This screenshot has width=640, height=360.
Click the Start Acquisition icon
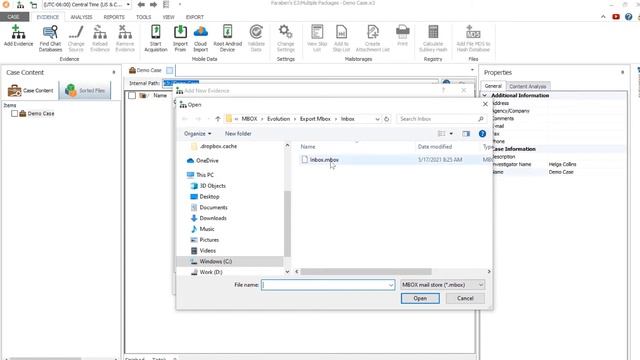156,38
